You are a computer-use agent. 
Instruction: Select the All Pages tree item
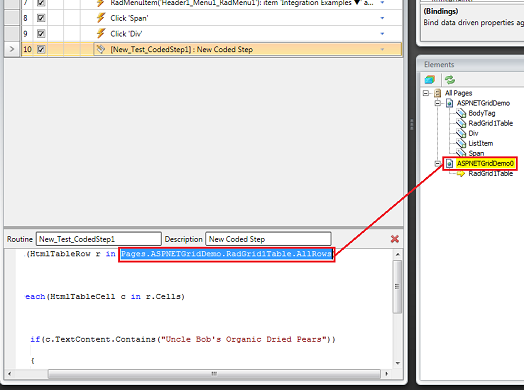click(458, 93)
